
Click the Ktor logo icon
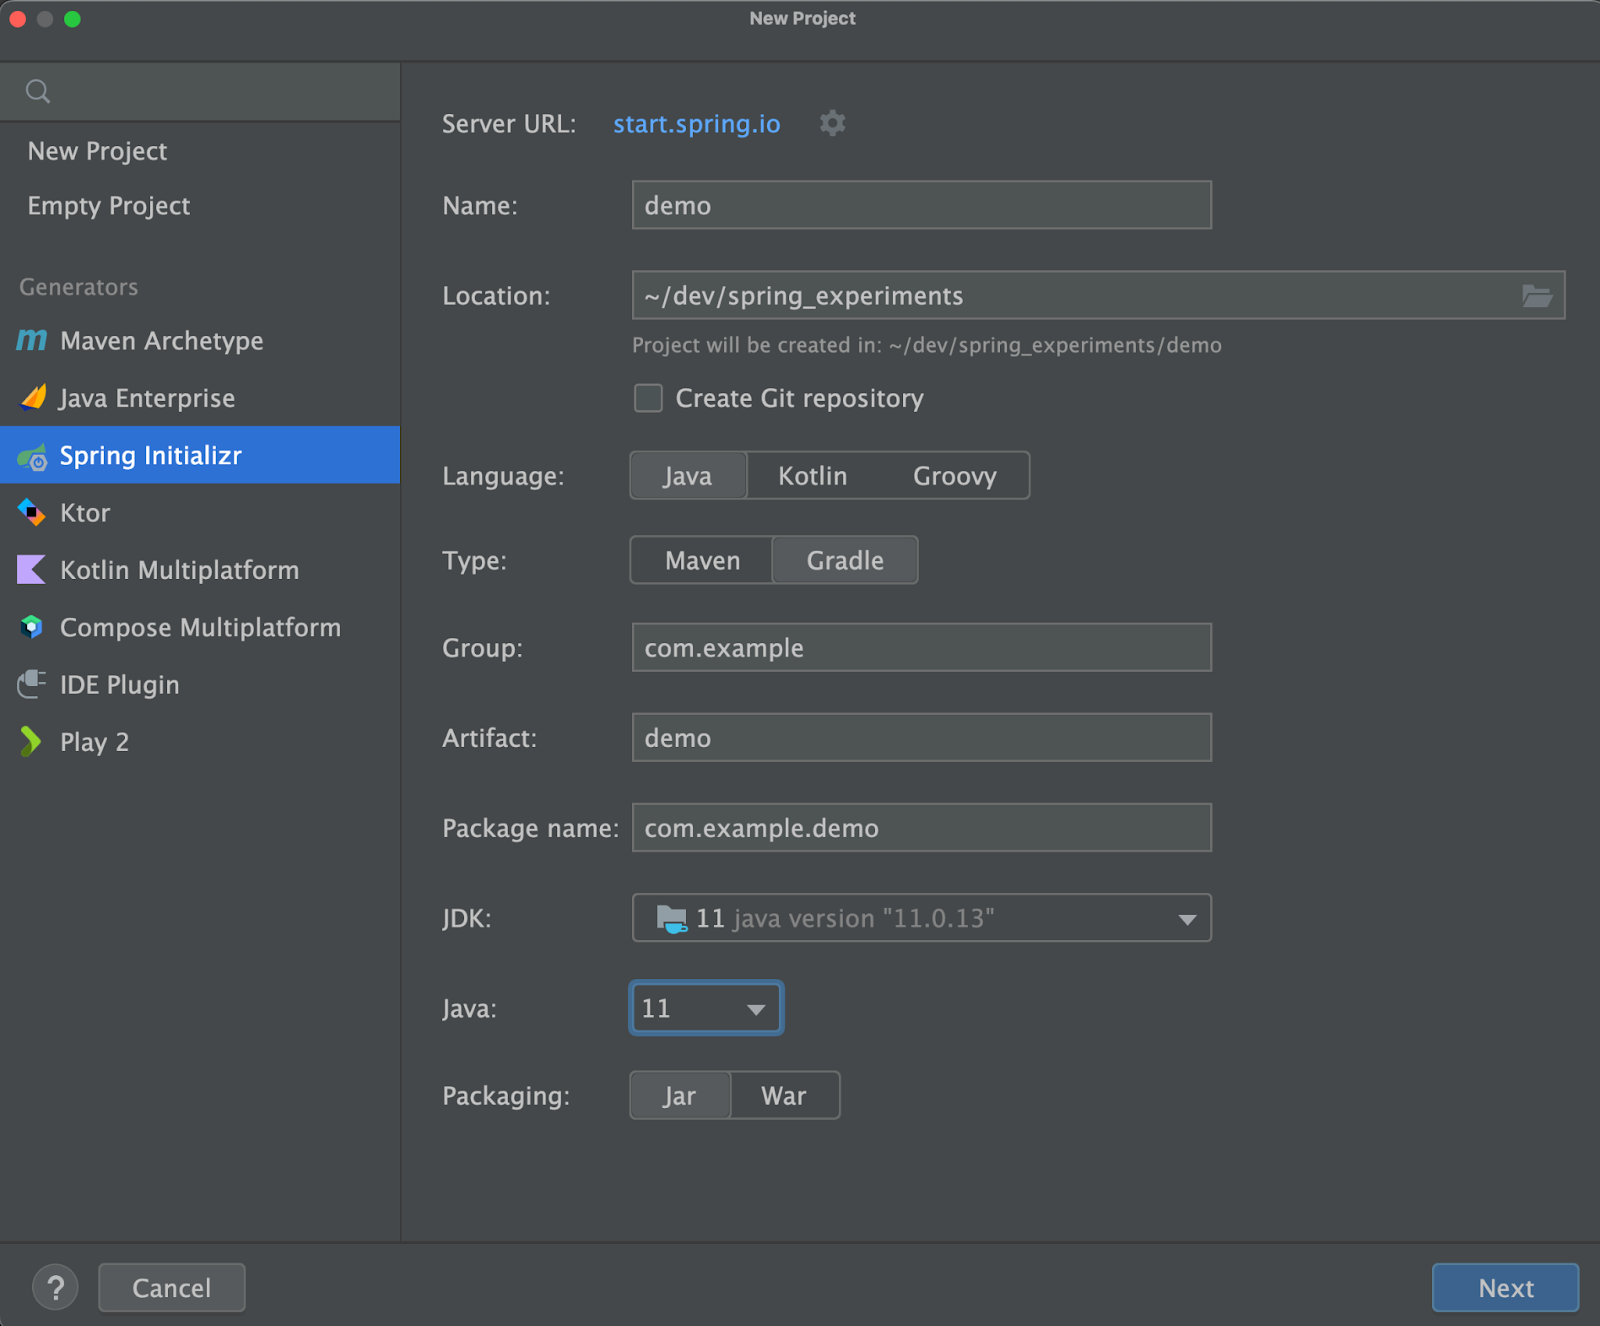[32, 512]
